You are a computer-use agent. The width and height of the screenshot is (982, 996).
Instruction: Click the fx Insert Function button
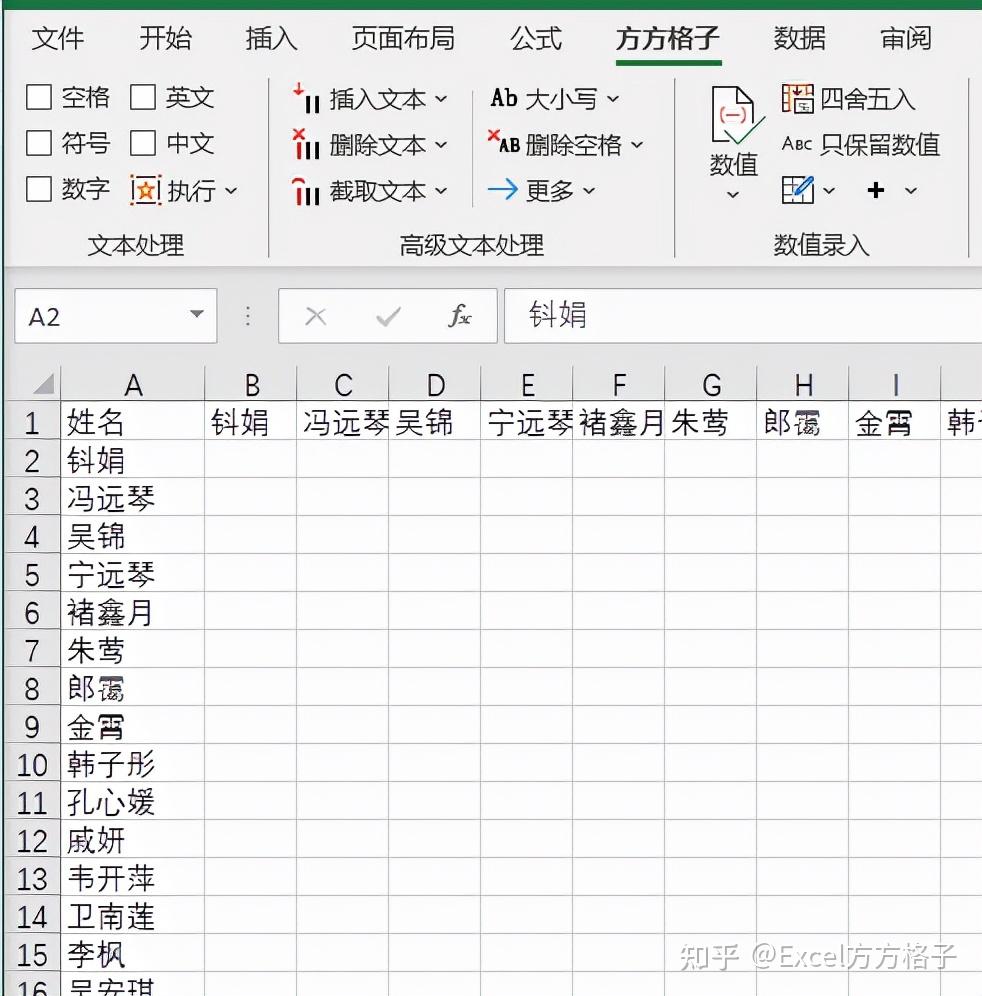click(x=460, y=315)
